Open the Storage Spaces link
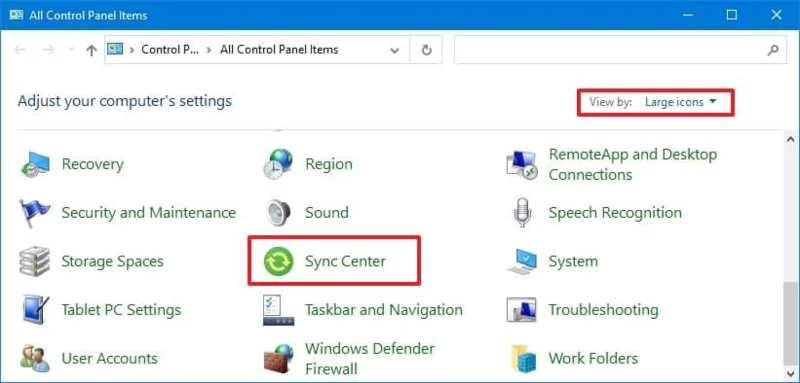Screen dimensions: 800x383 click(x=113, y=261)
